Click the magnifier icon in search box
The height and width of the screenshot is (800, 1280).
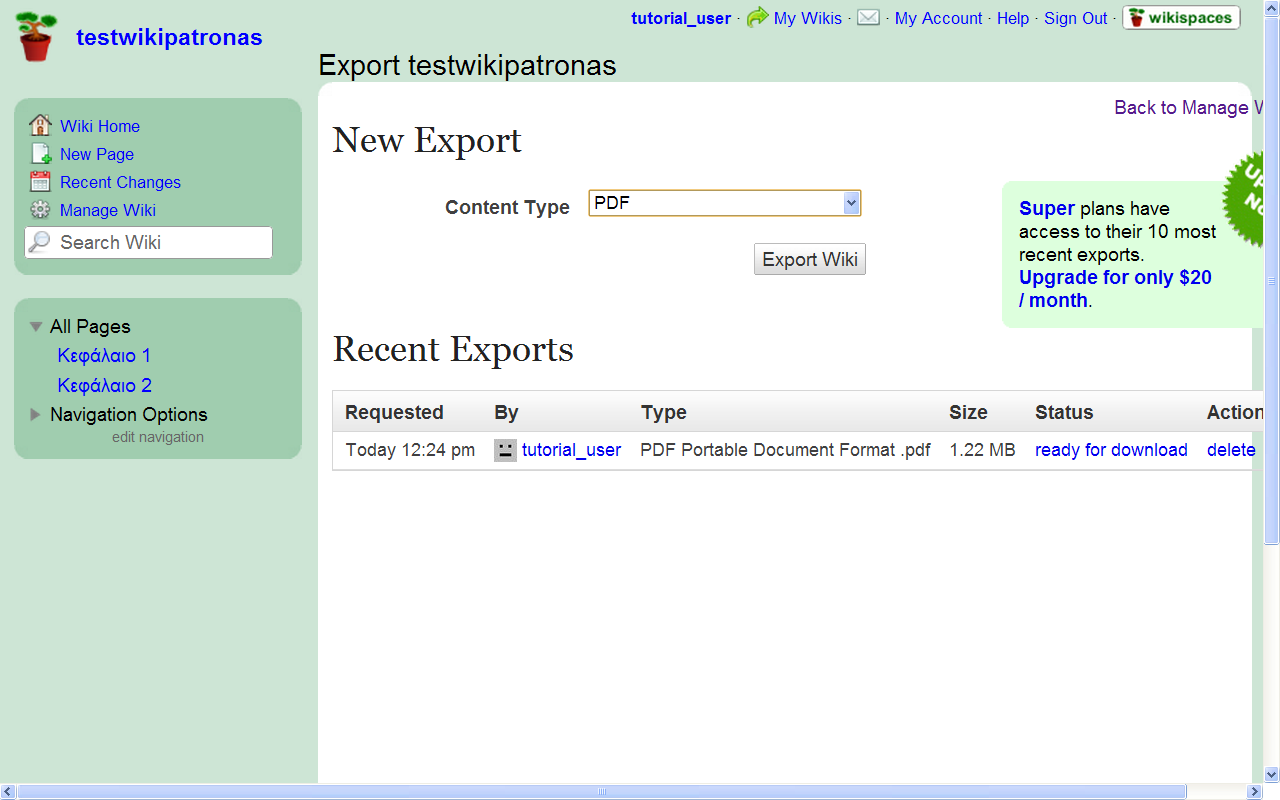40,242
